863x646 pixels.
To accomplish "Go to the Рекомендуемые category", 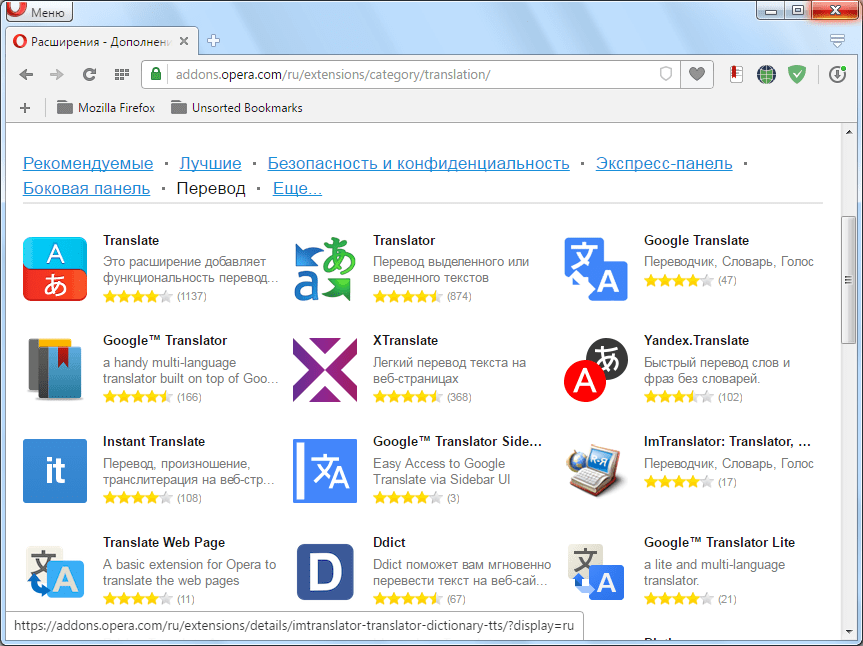I will coord(88,164).
